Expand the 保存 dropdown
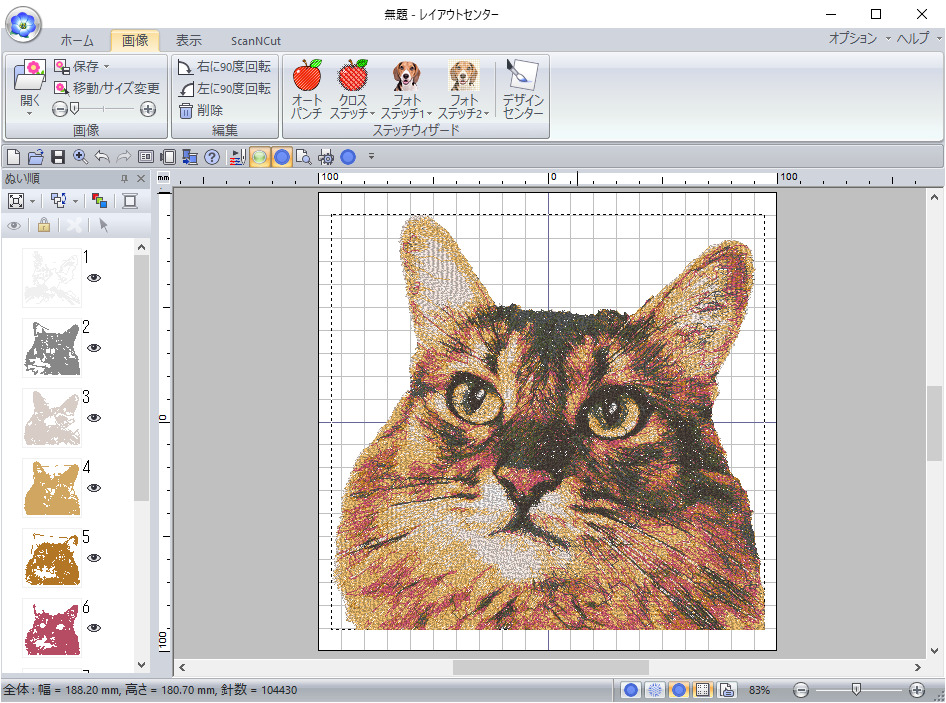 (x=107, y=66)
